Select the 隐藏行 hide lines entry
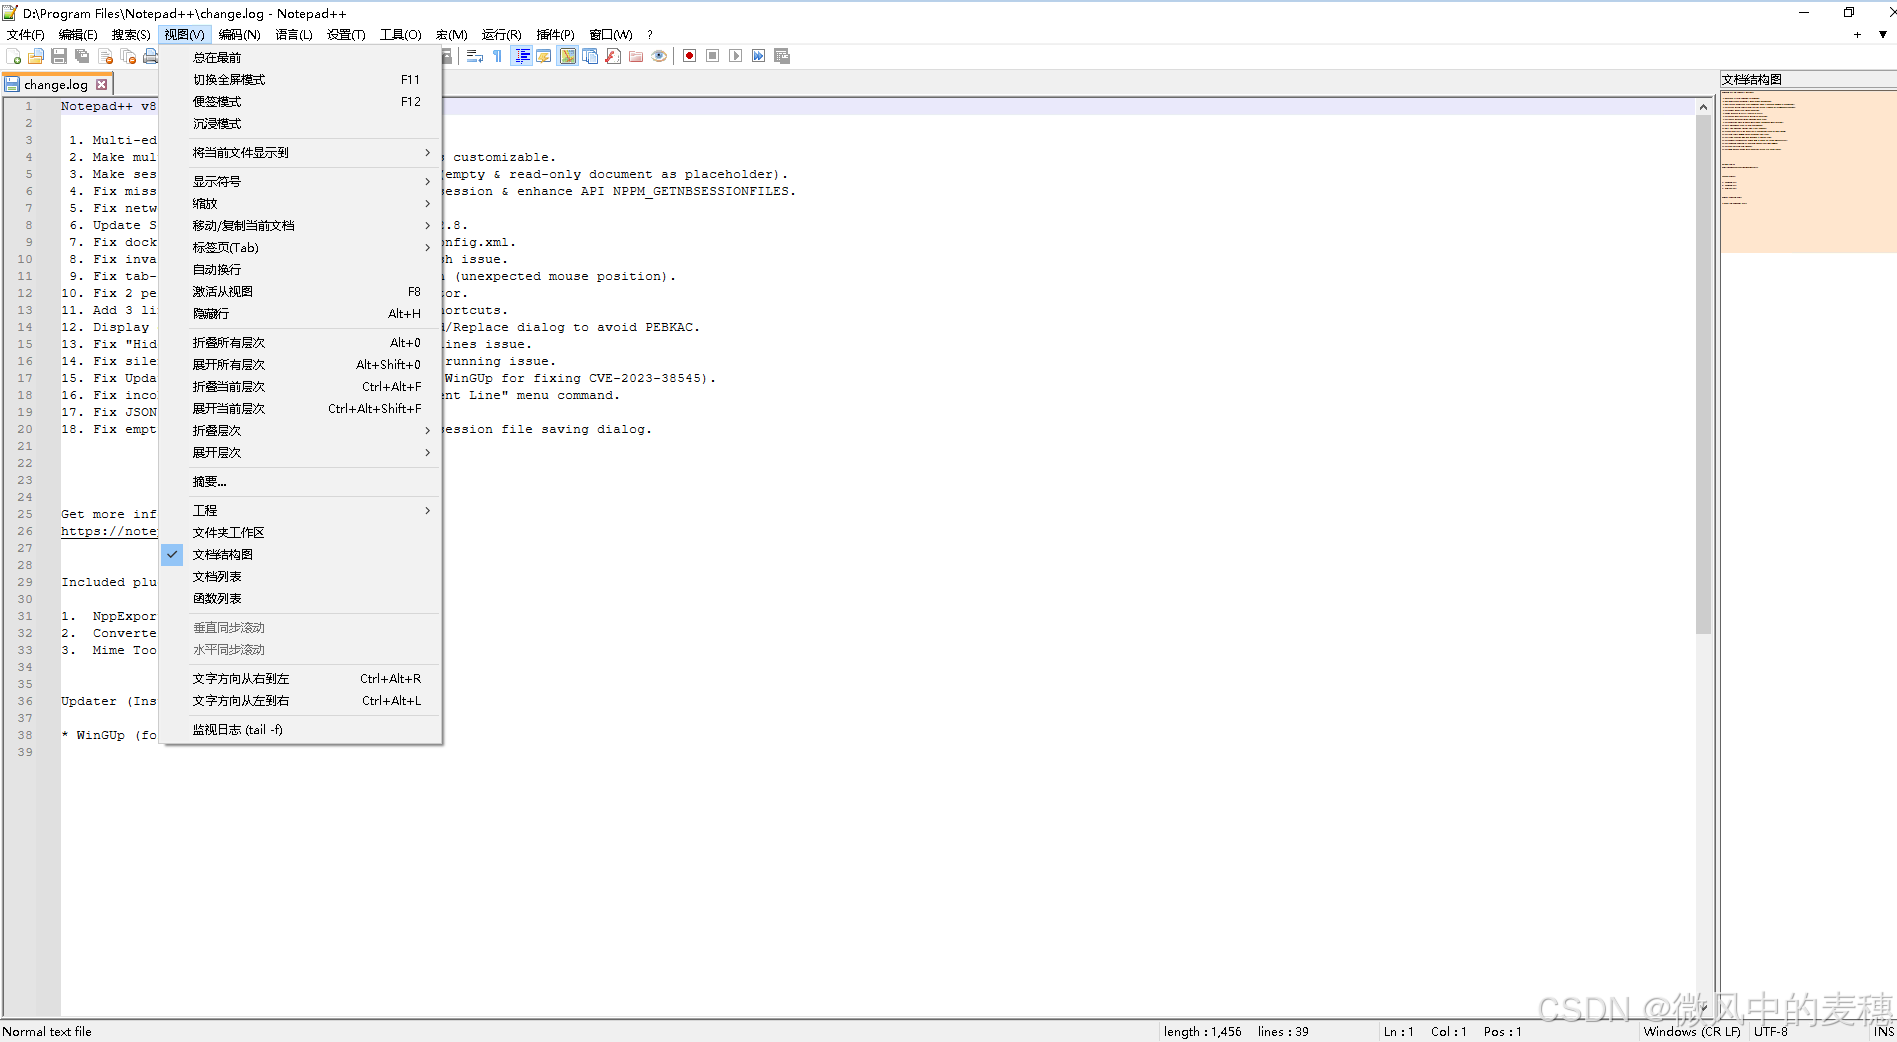The image size is (1897, 1042). (x=300, y=314)
